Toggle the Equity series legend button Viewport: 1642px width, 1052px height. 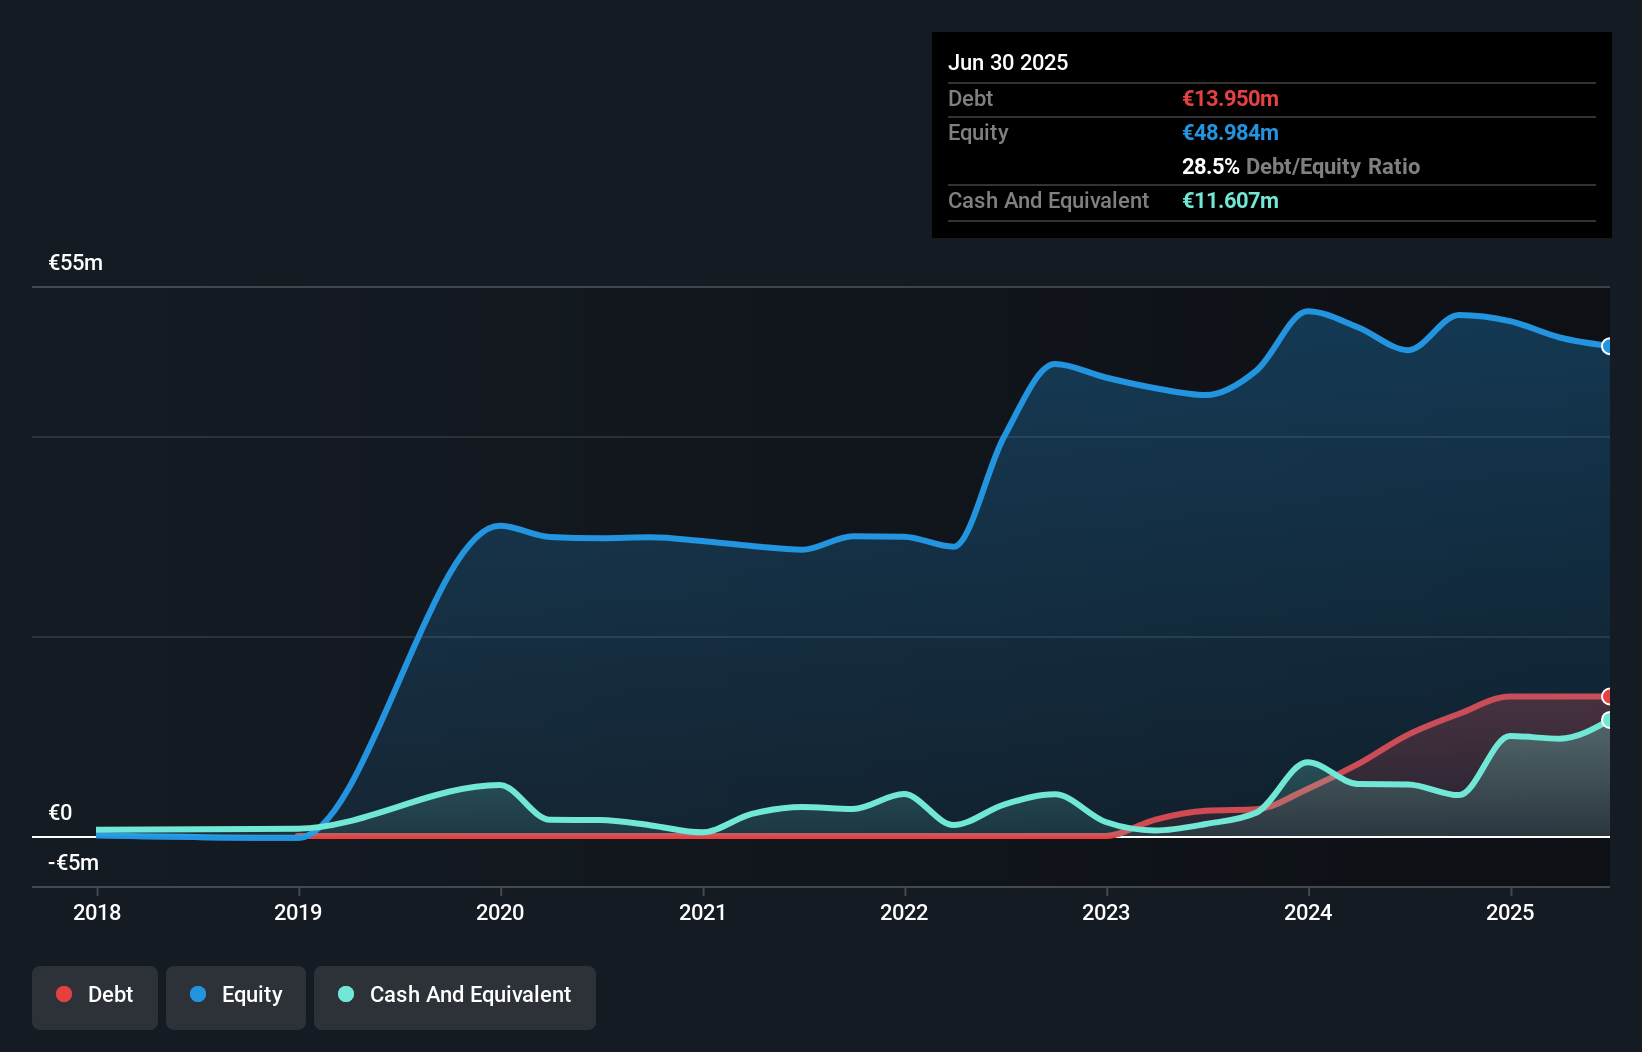(x=236, y=997)
